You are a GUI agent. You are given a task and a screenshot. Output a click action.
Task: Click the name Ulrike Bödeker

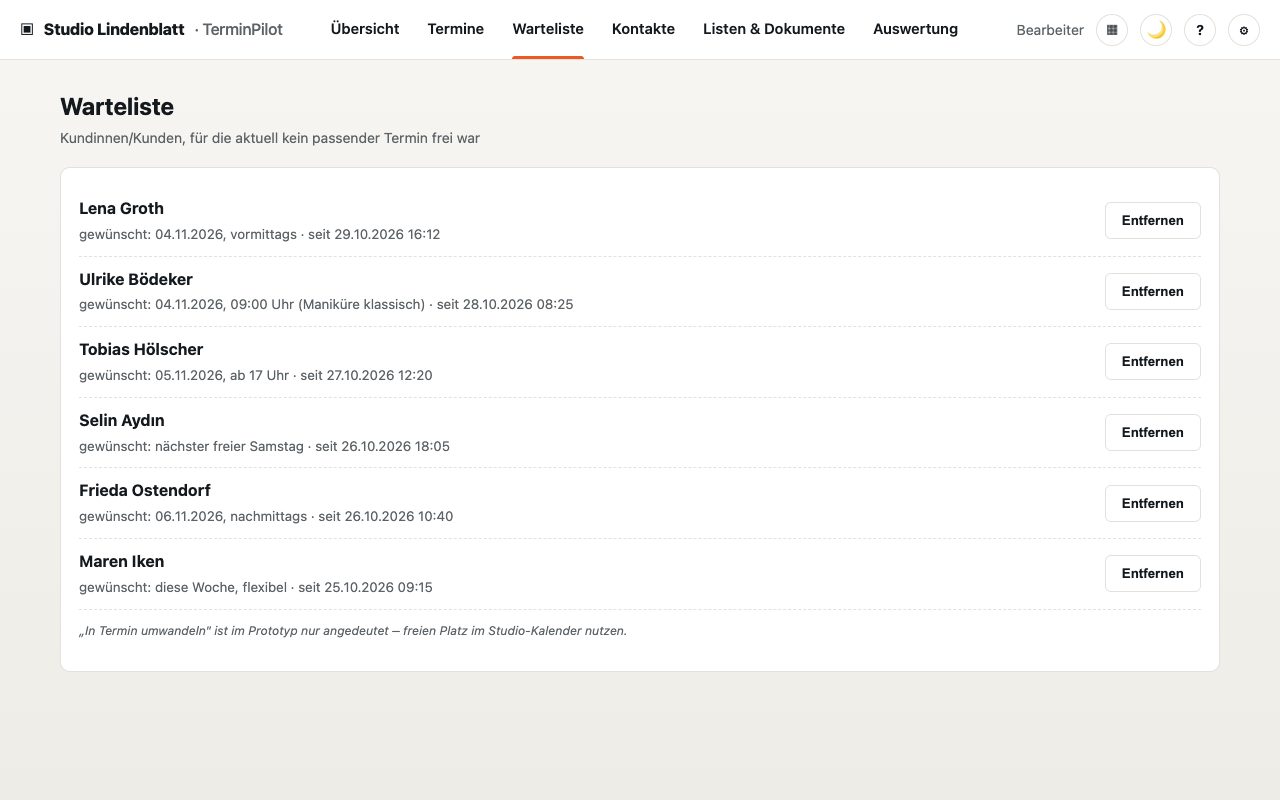pyautogui.click(x=136, y=279)
